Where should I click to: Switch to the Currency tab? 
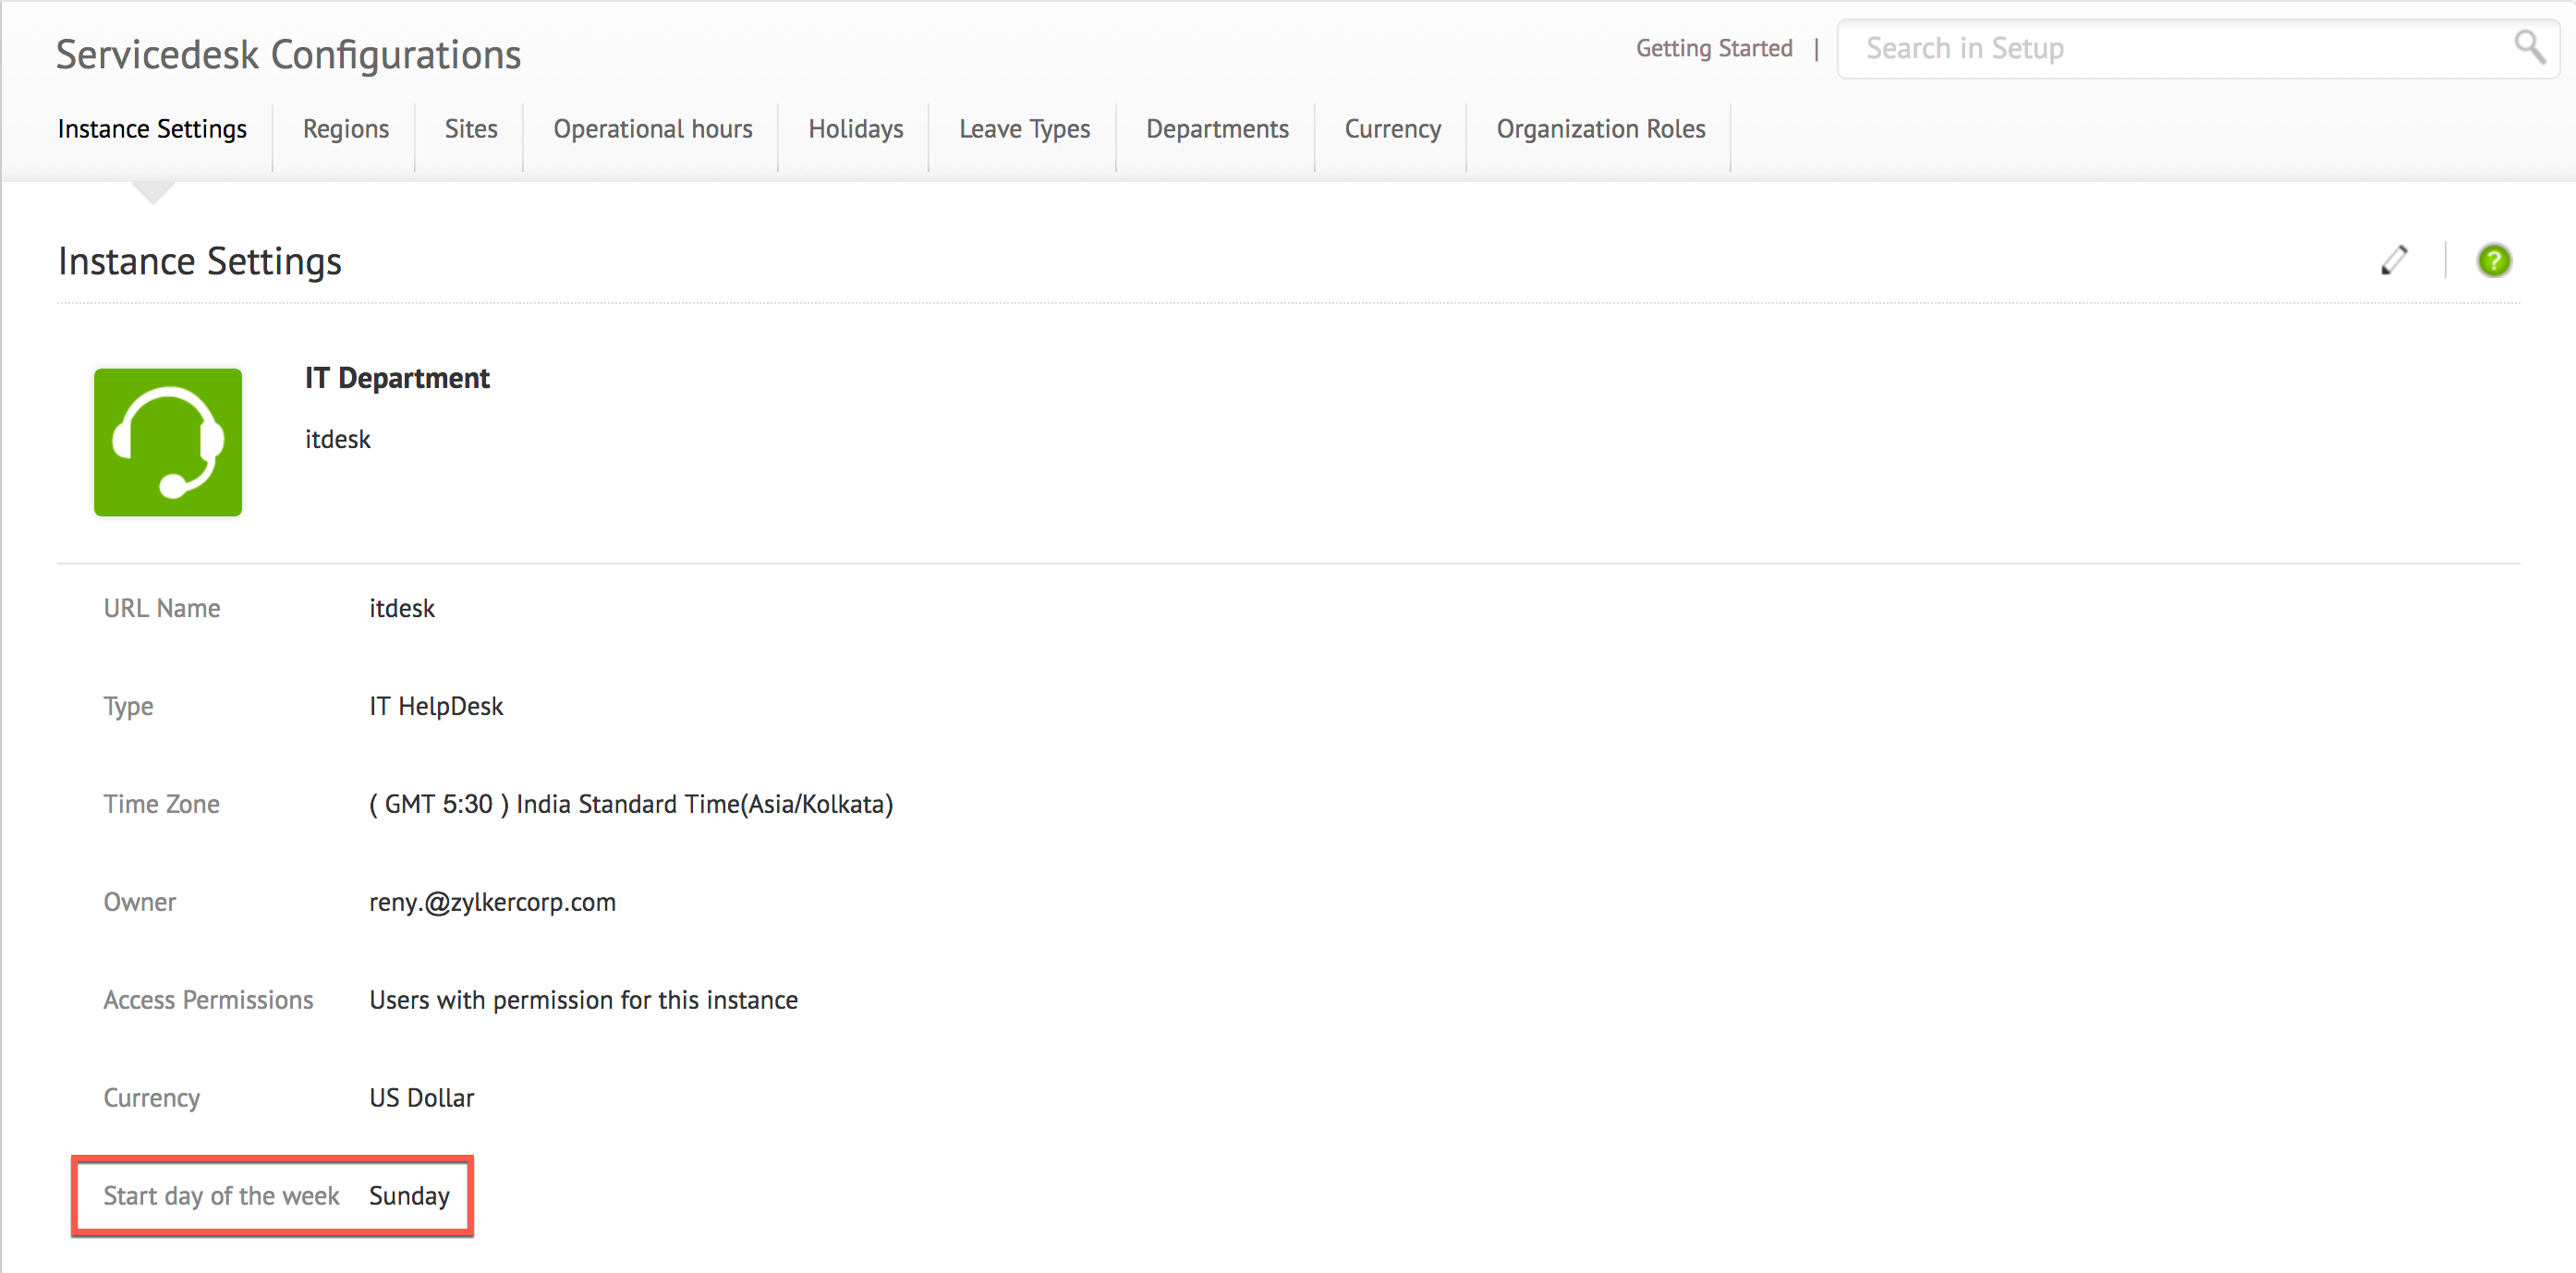[x=1391, y=129]
